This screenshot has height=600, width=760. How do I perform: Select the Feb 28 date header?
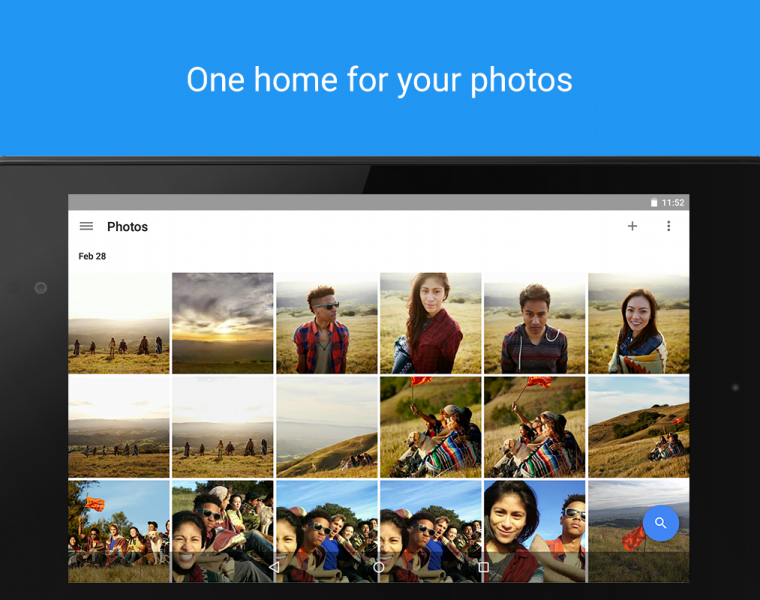click(92, 256)
